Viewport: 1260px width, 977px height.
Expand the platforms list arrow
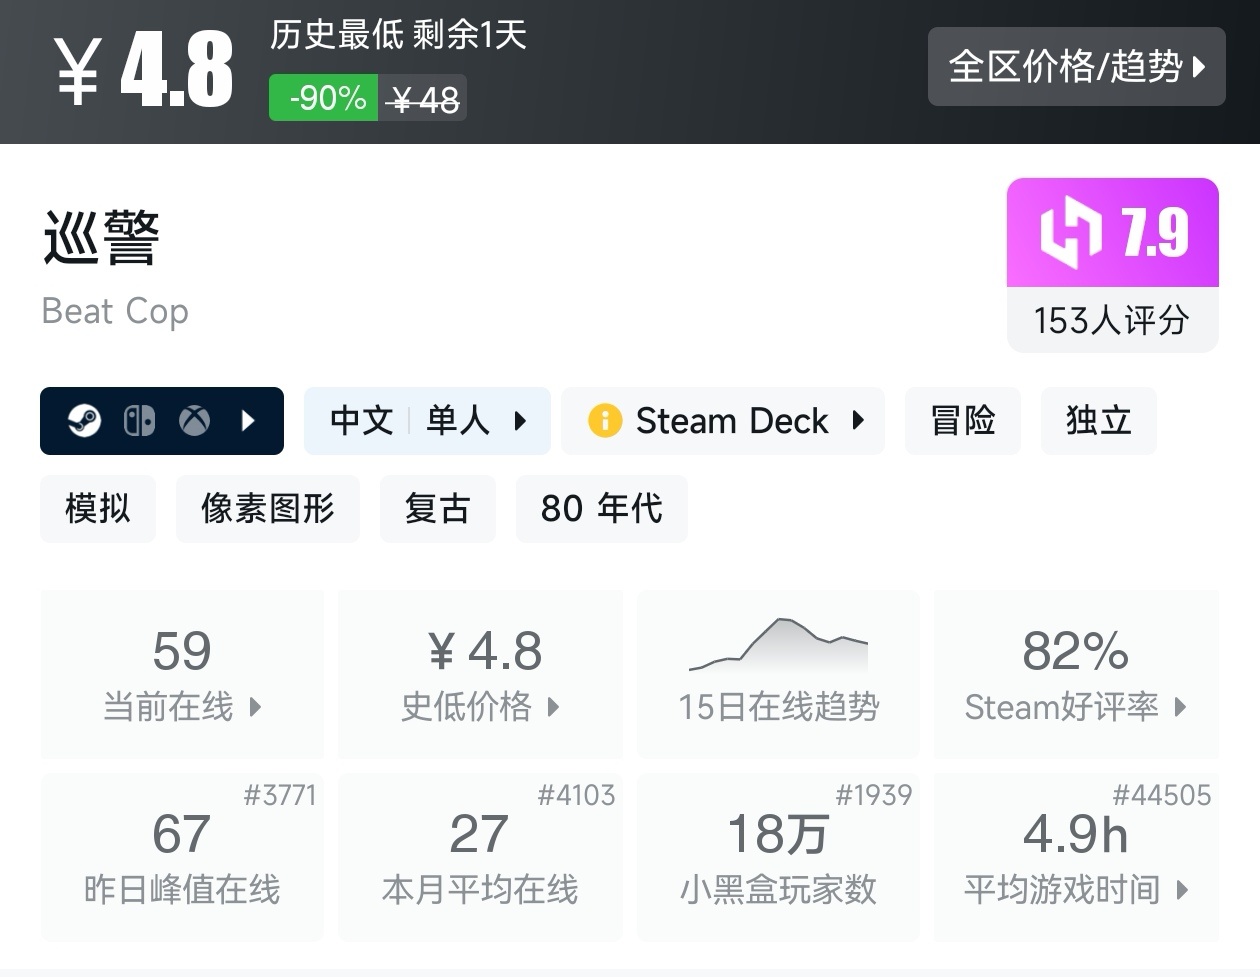click(249, 421)
